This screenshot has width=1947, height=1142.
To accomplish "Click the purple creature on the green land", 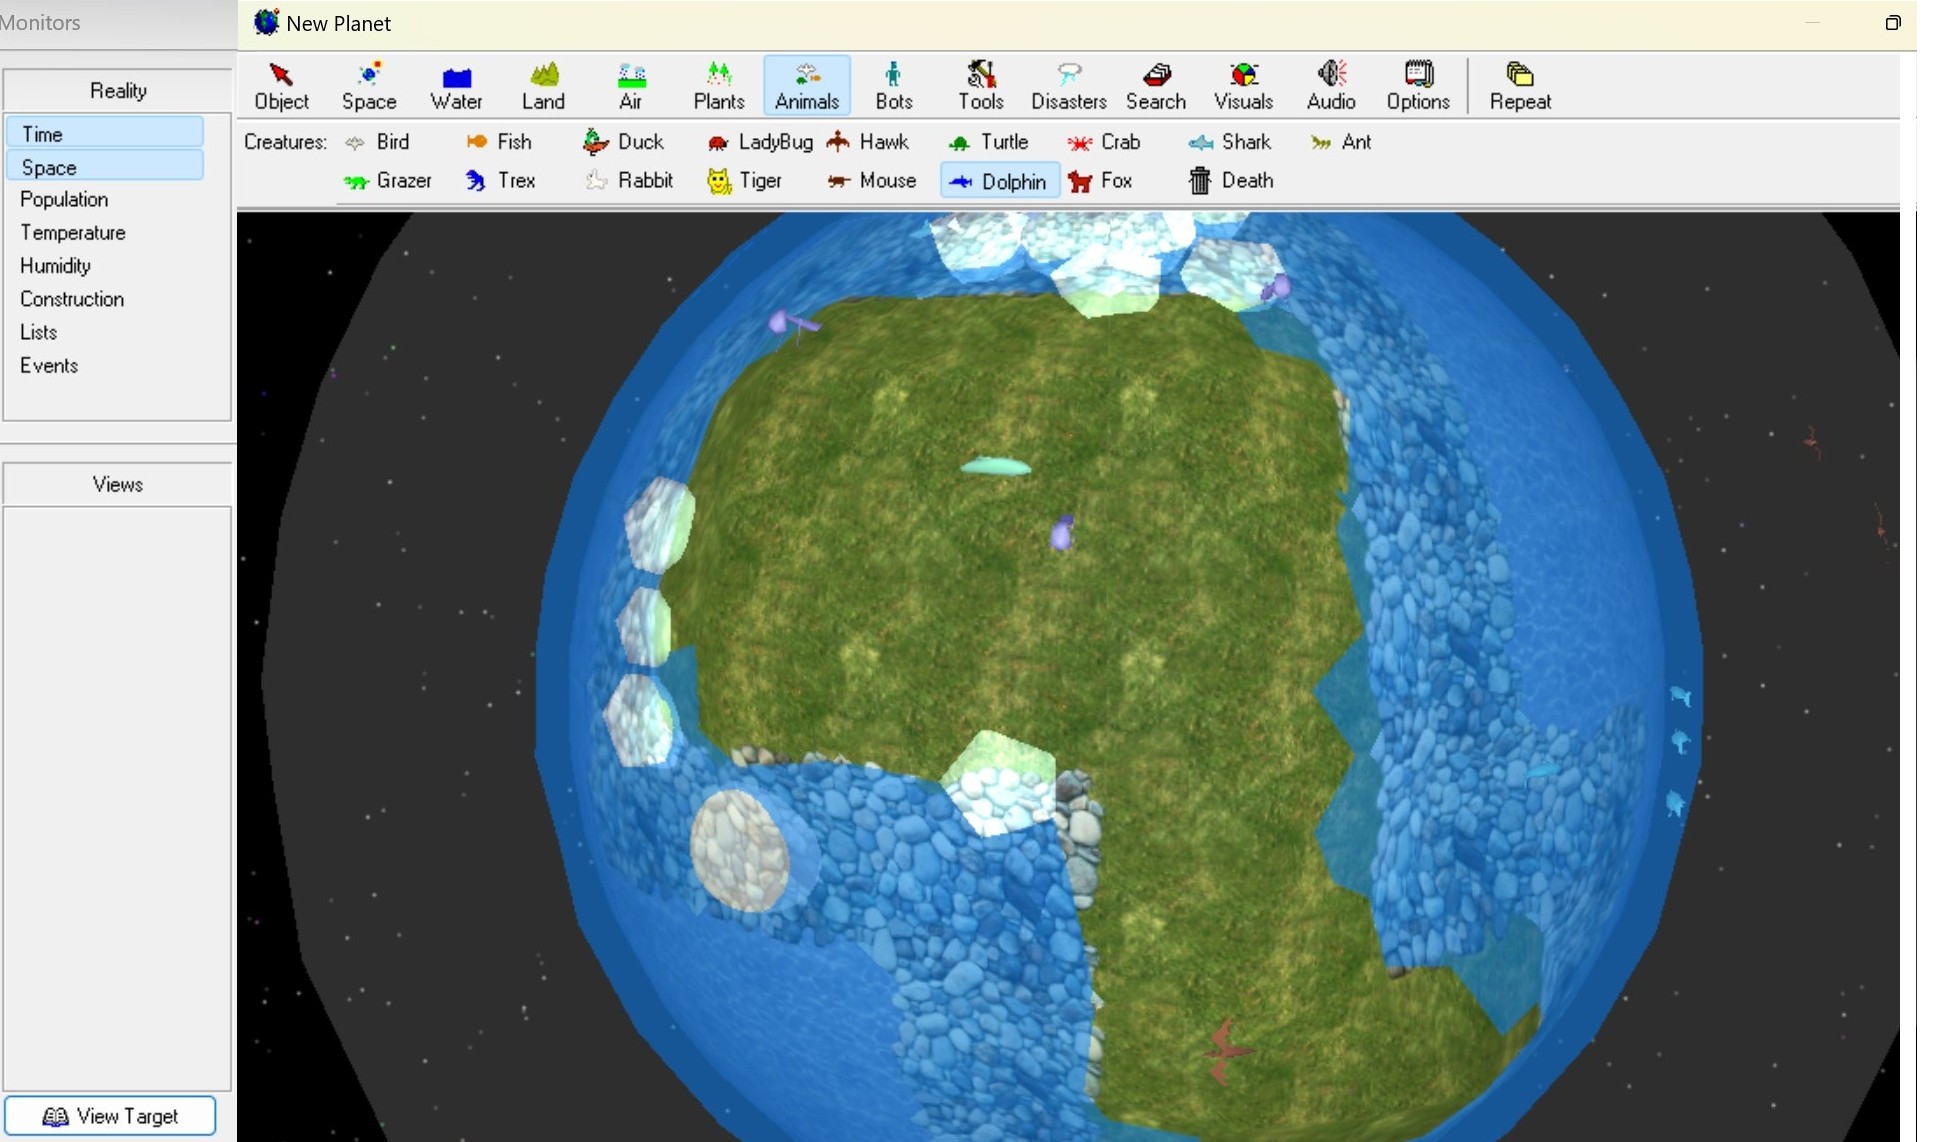I will [1062, 533].
